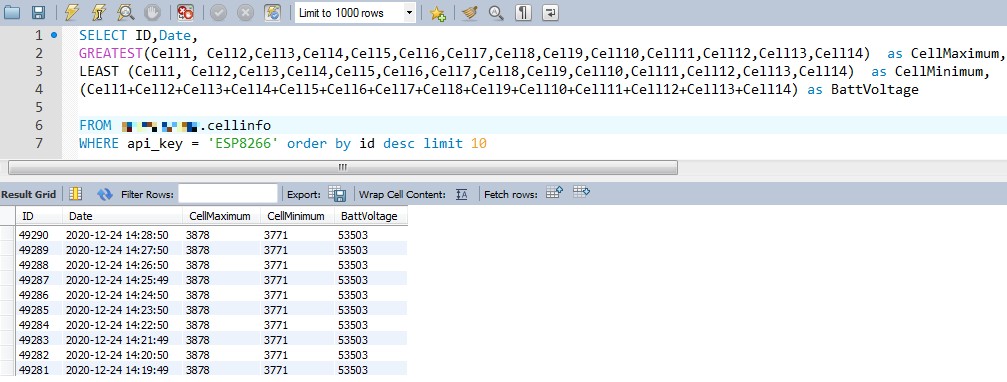
Task: Place cursor on LEAST keyword, line 3
Action: pyautogui.click(x=99, y=71)
